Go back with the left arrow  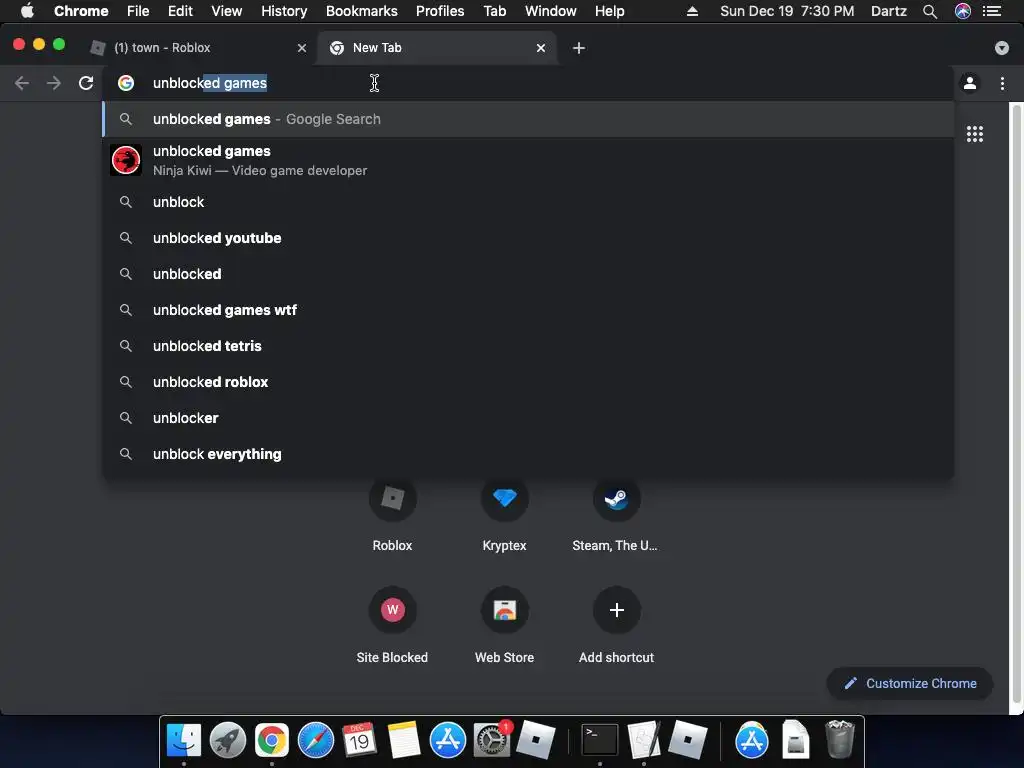click(x=22, y=83)
